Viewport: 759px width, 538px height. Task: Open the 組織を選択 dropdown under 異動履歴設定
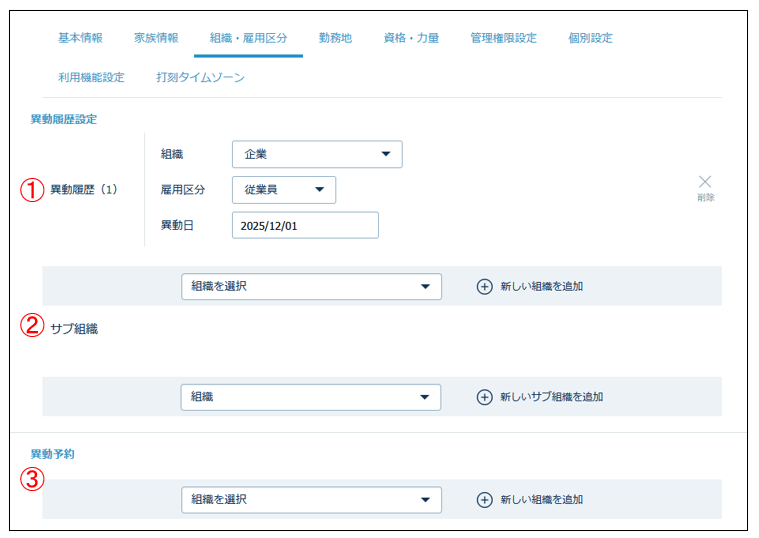tap(311, 286)
